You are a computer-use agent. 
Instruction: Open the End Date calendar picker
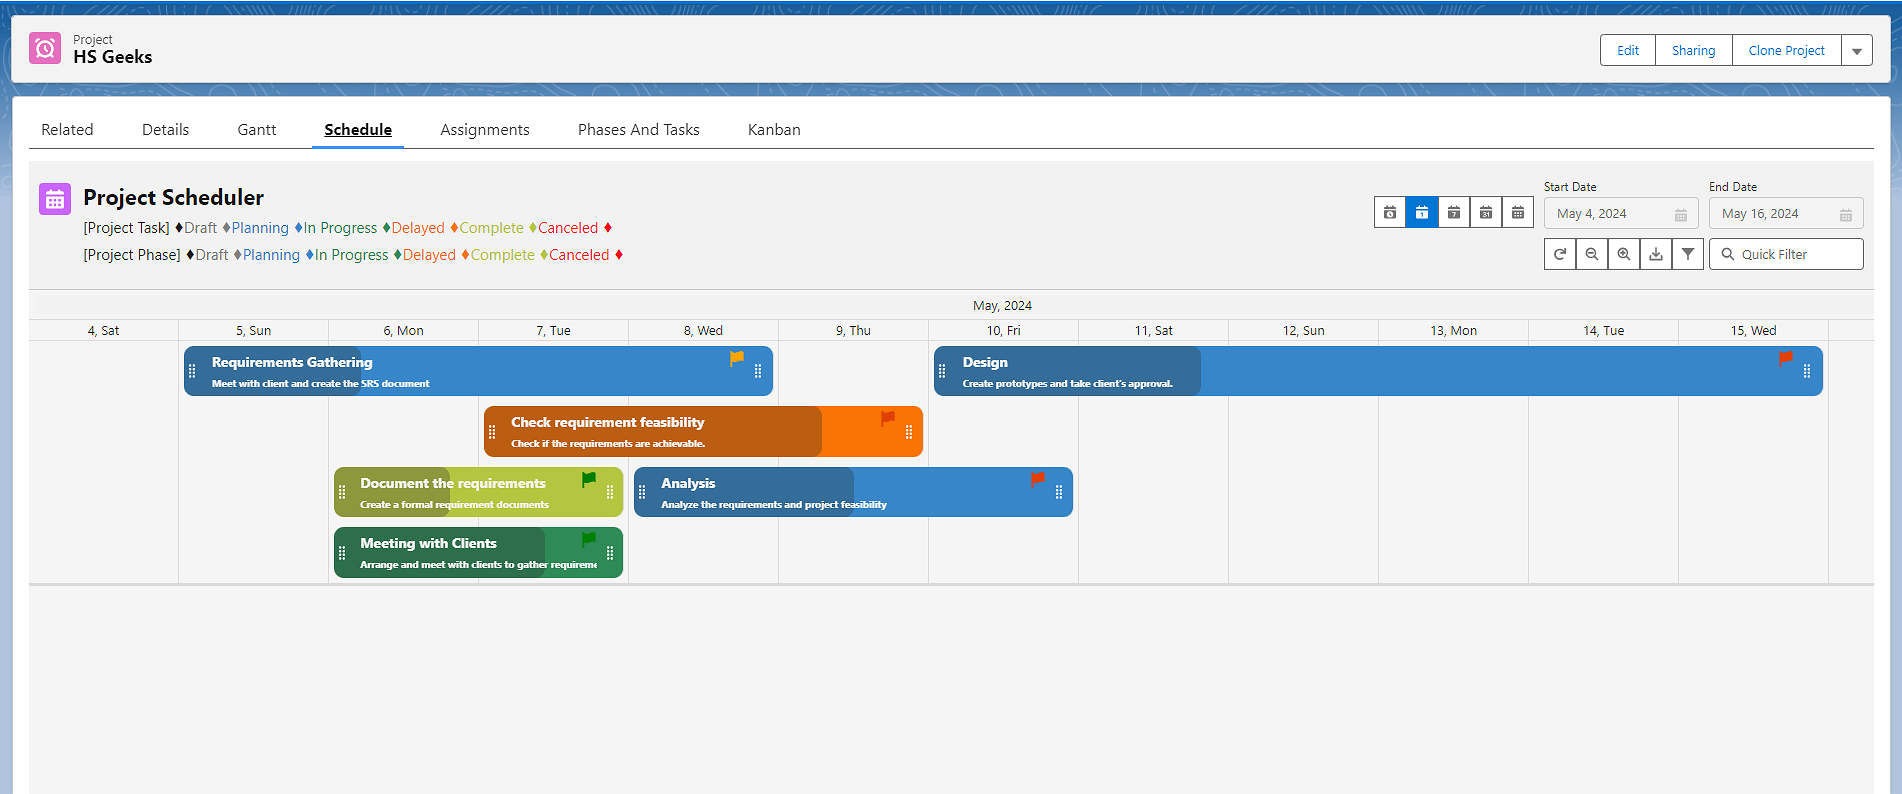tap(1846, 214)
